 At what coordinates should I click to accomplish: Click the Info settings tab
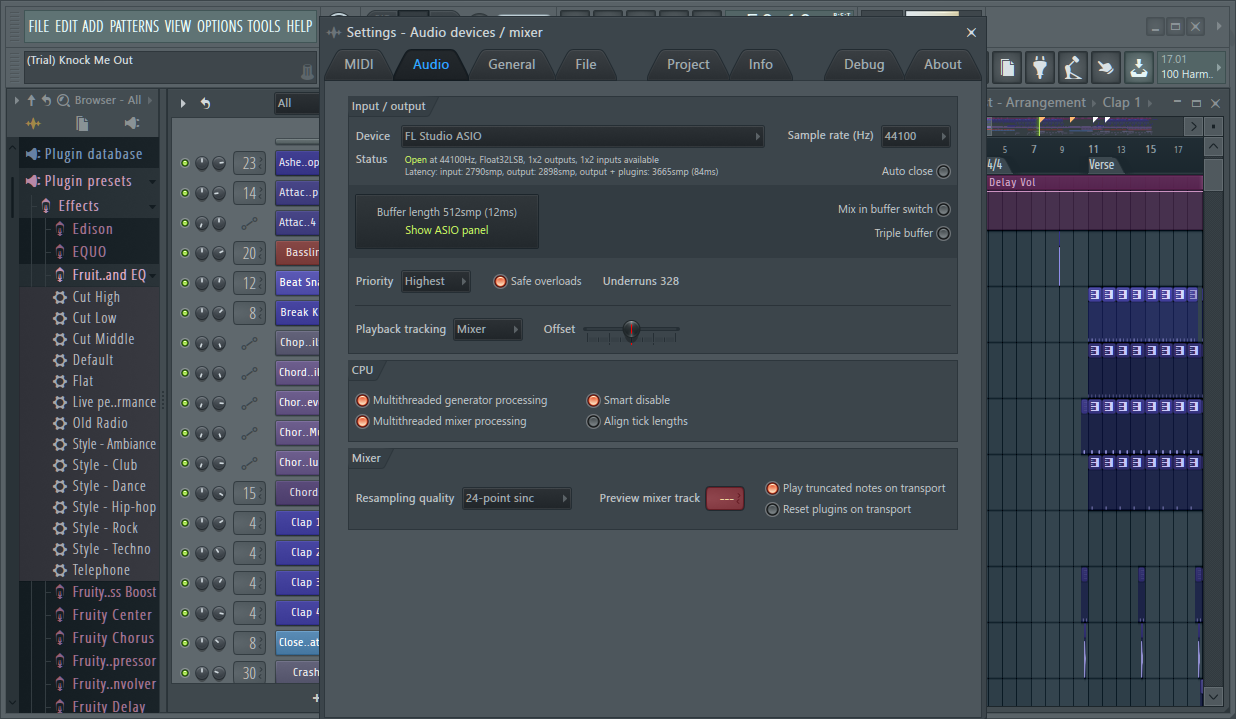tap(761, 64)
